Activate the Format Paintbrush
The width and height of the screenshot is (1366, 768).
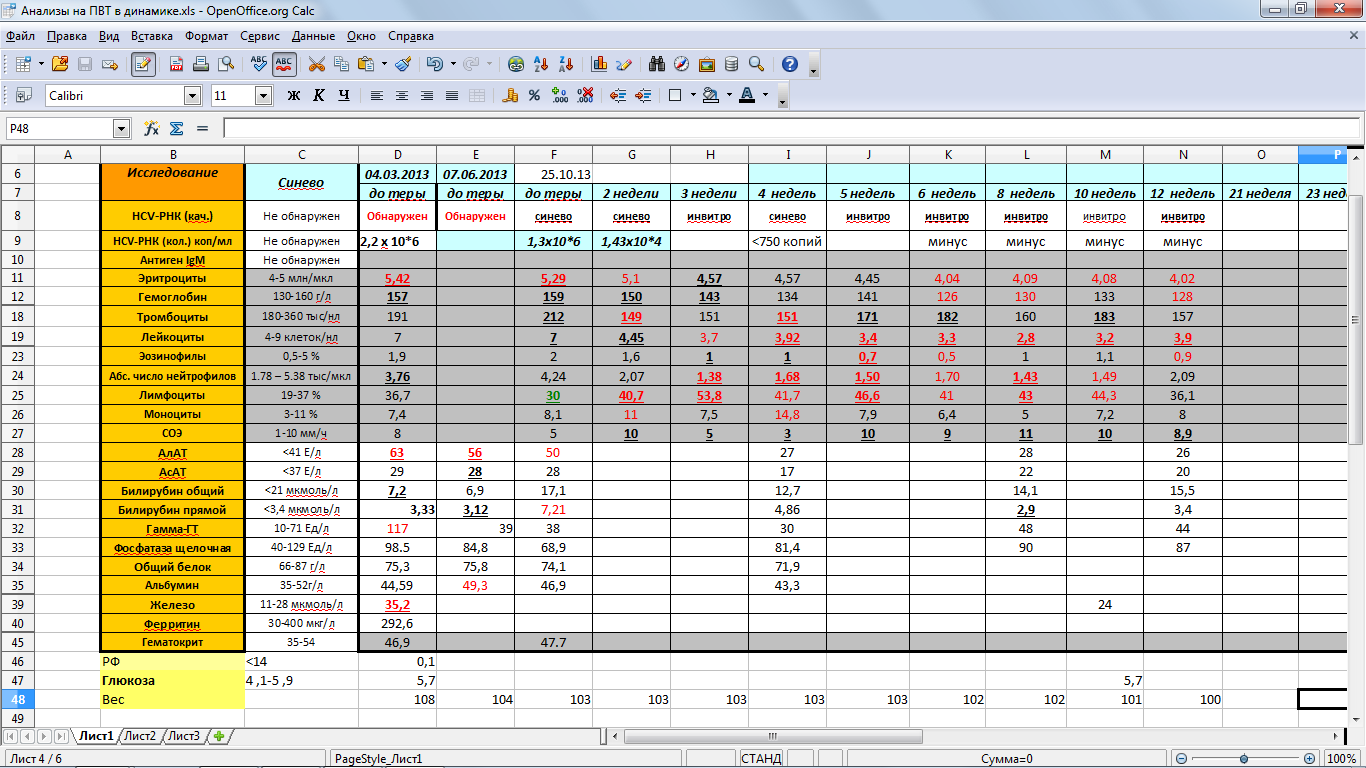(x=403, y=64)
